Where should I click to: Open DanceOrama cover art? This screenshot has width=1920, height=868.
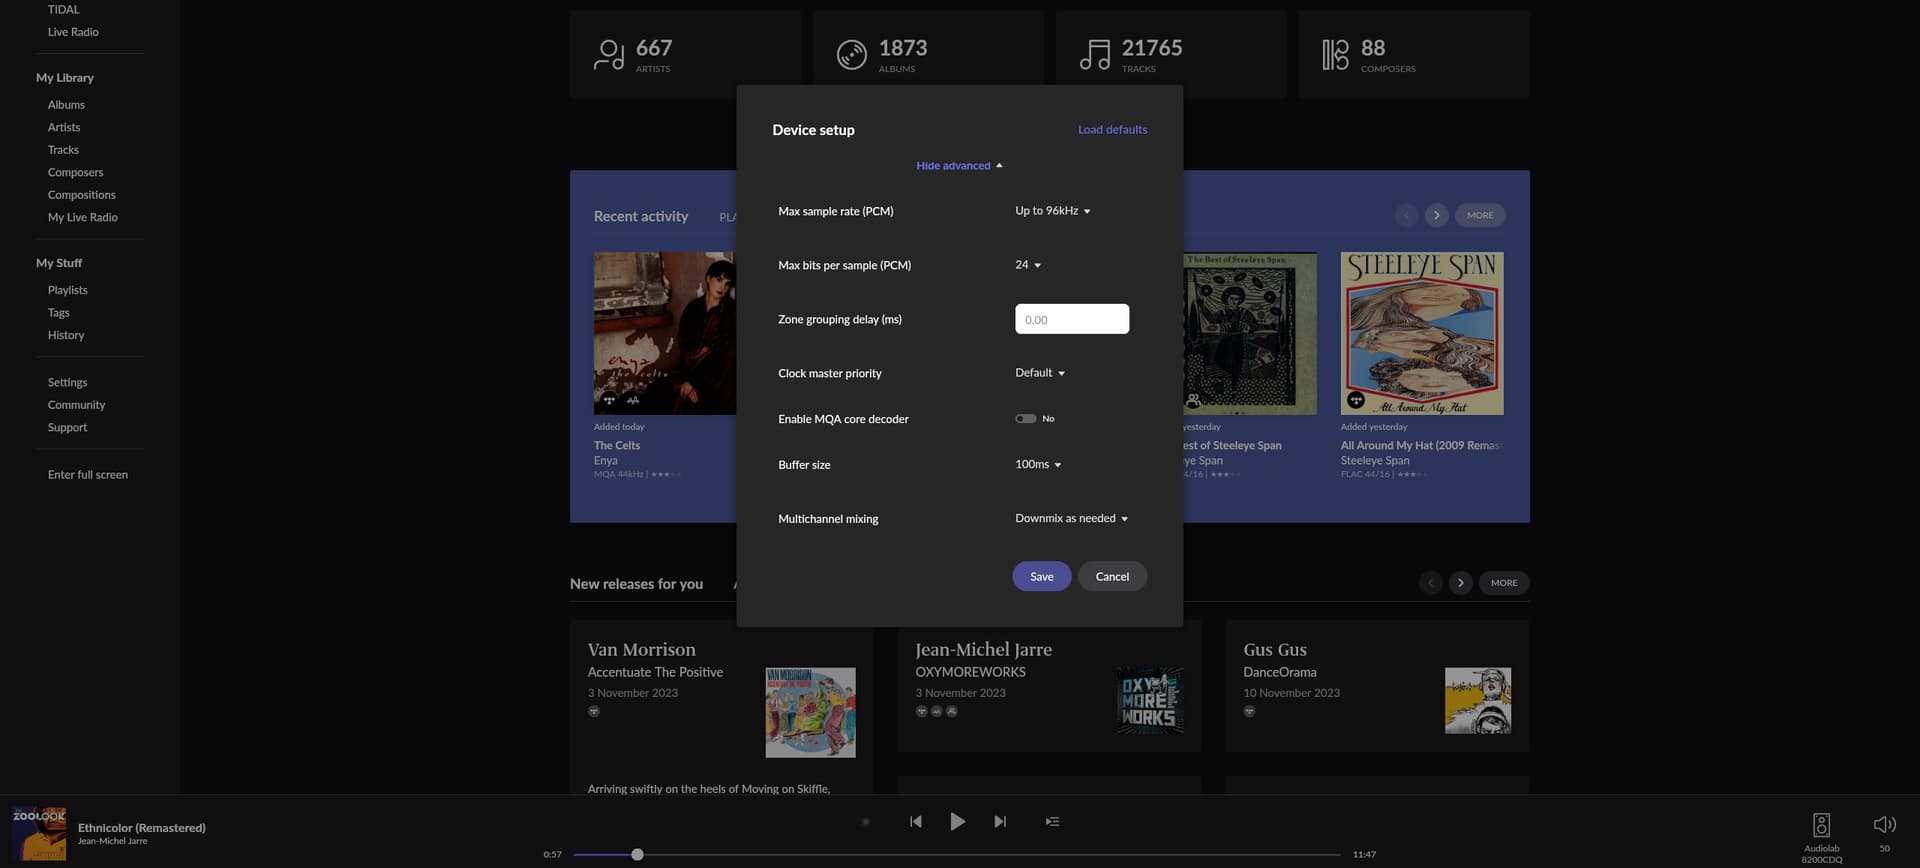(1477, 700)
